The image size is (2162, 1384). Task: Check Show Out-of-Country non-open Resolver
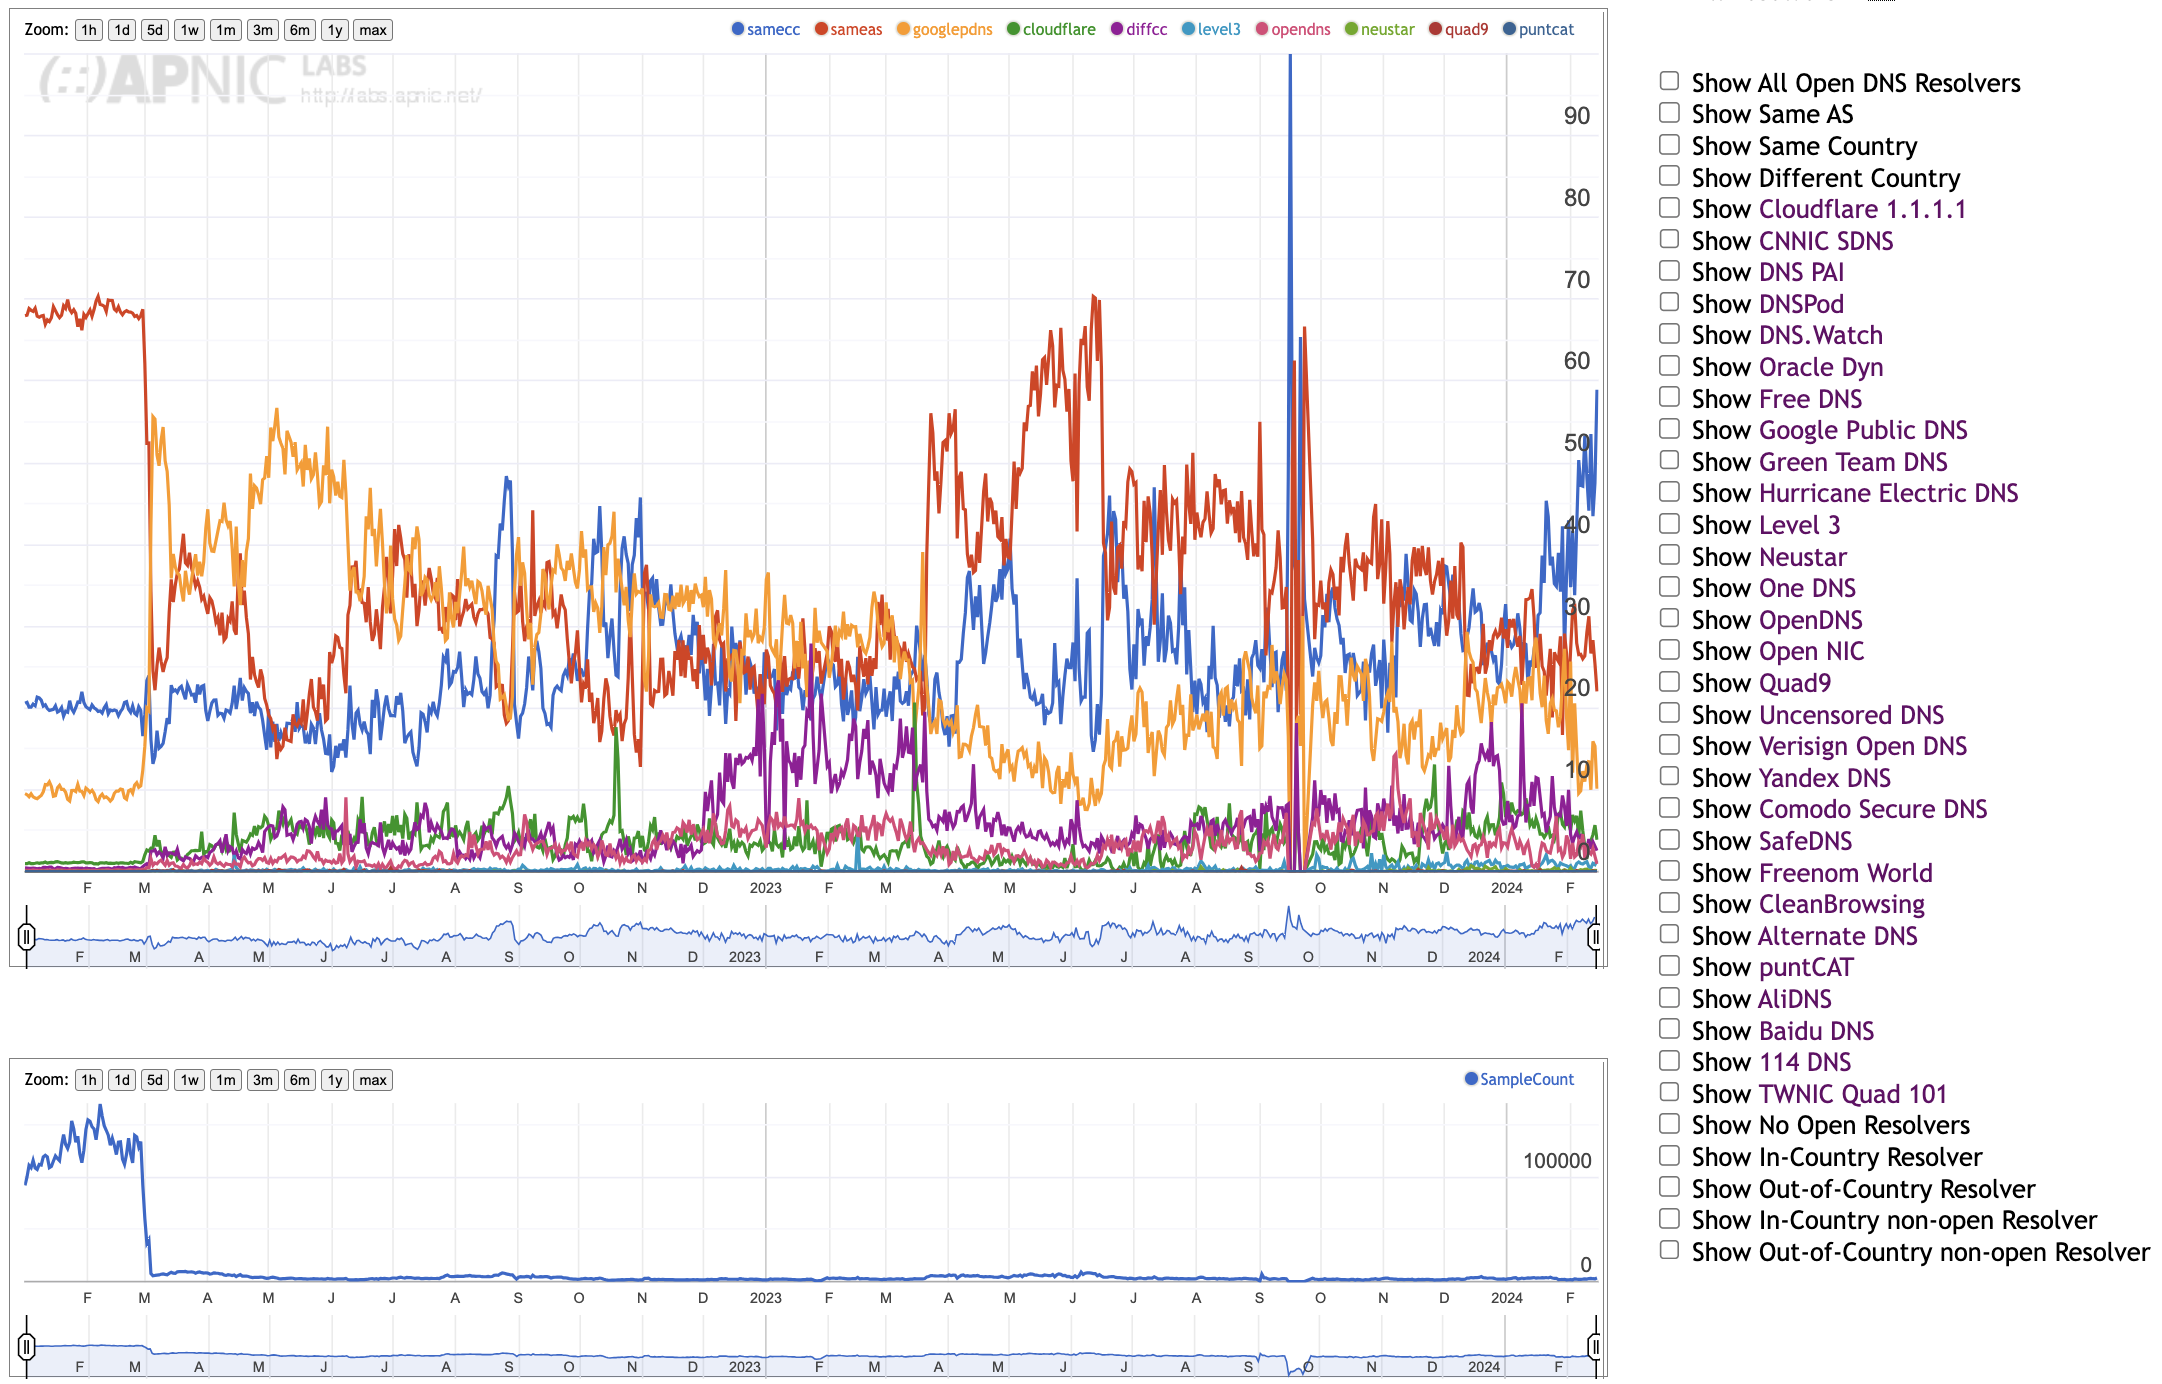pos(1669,1250)
